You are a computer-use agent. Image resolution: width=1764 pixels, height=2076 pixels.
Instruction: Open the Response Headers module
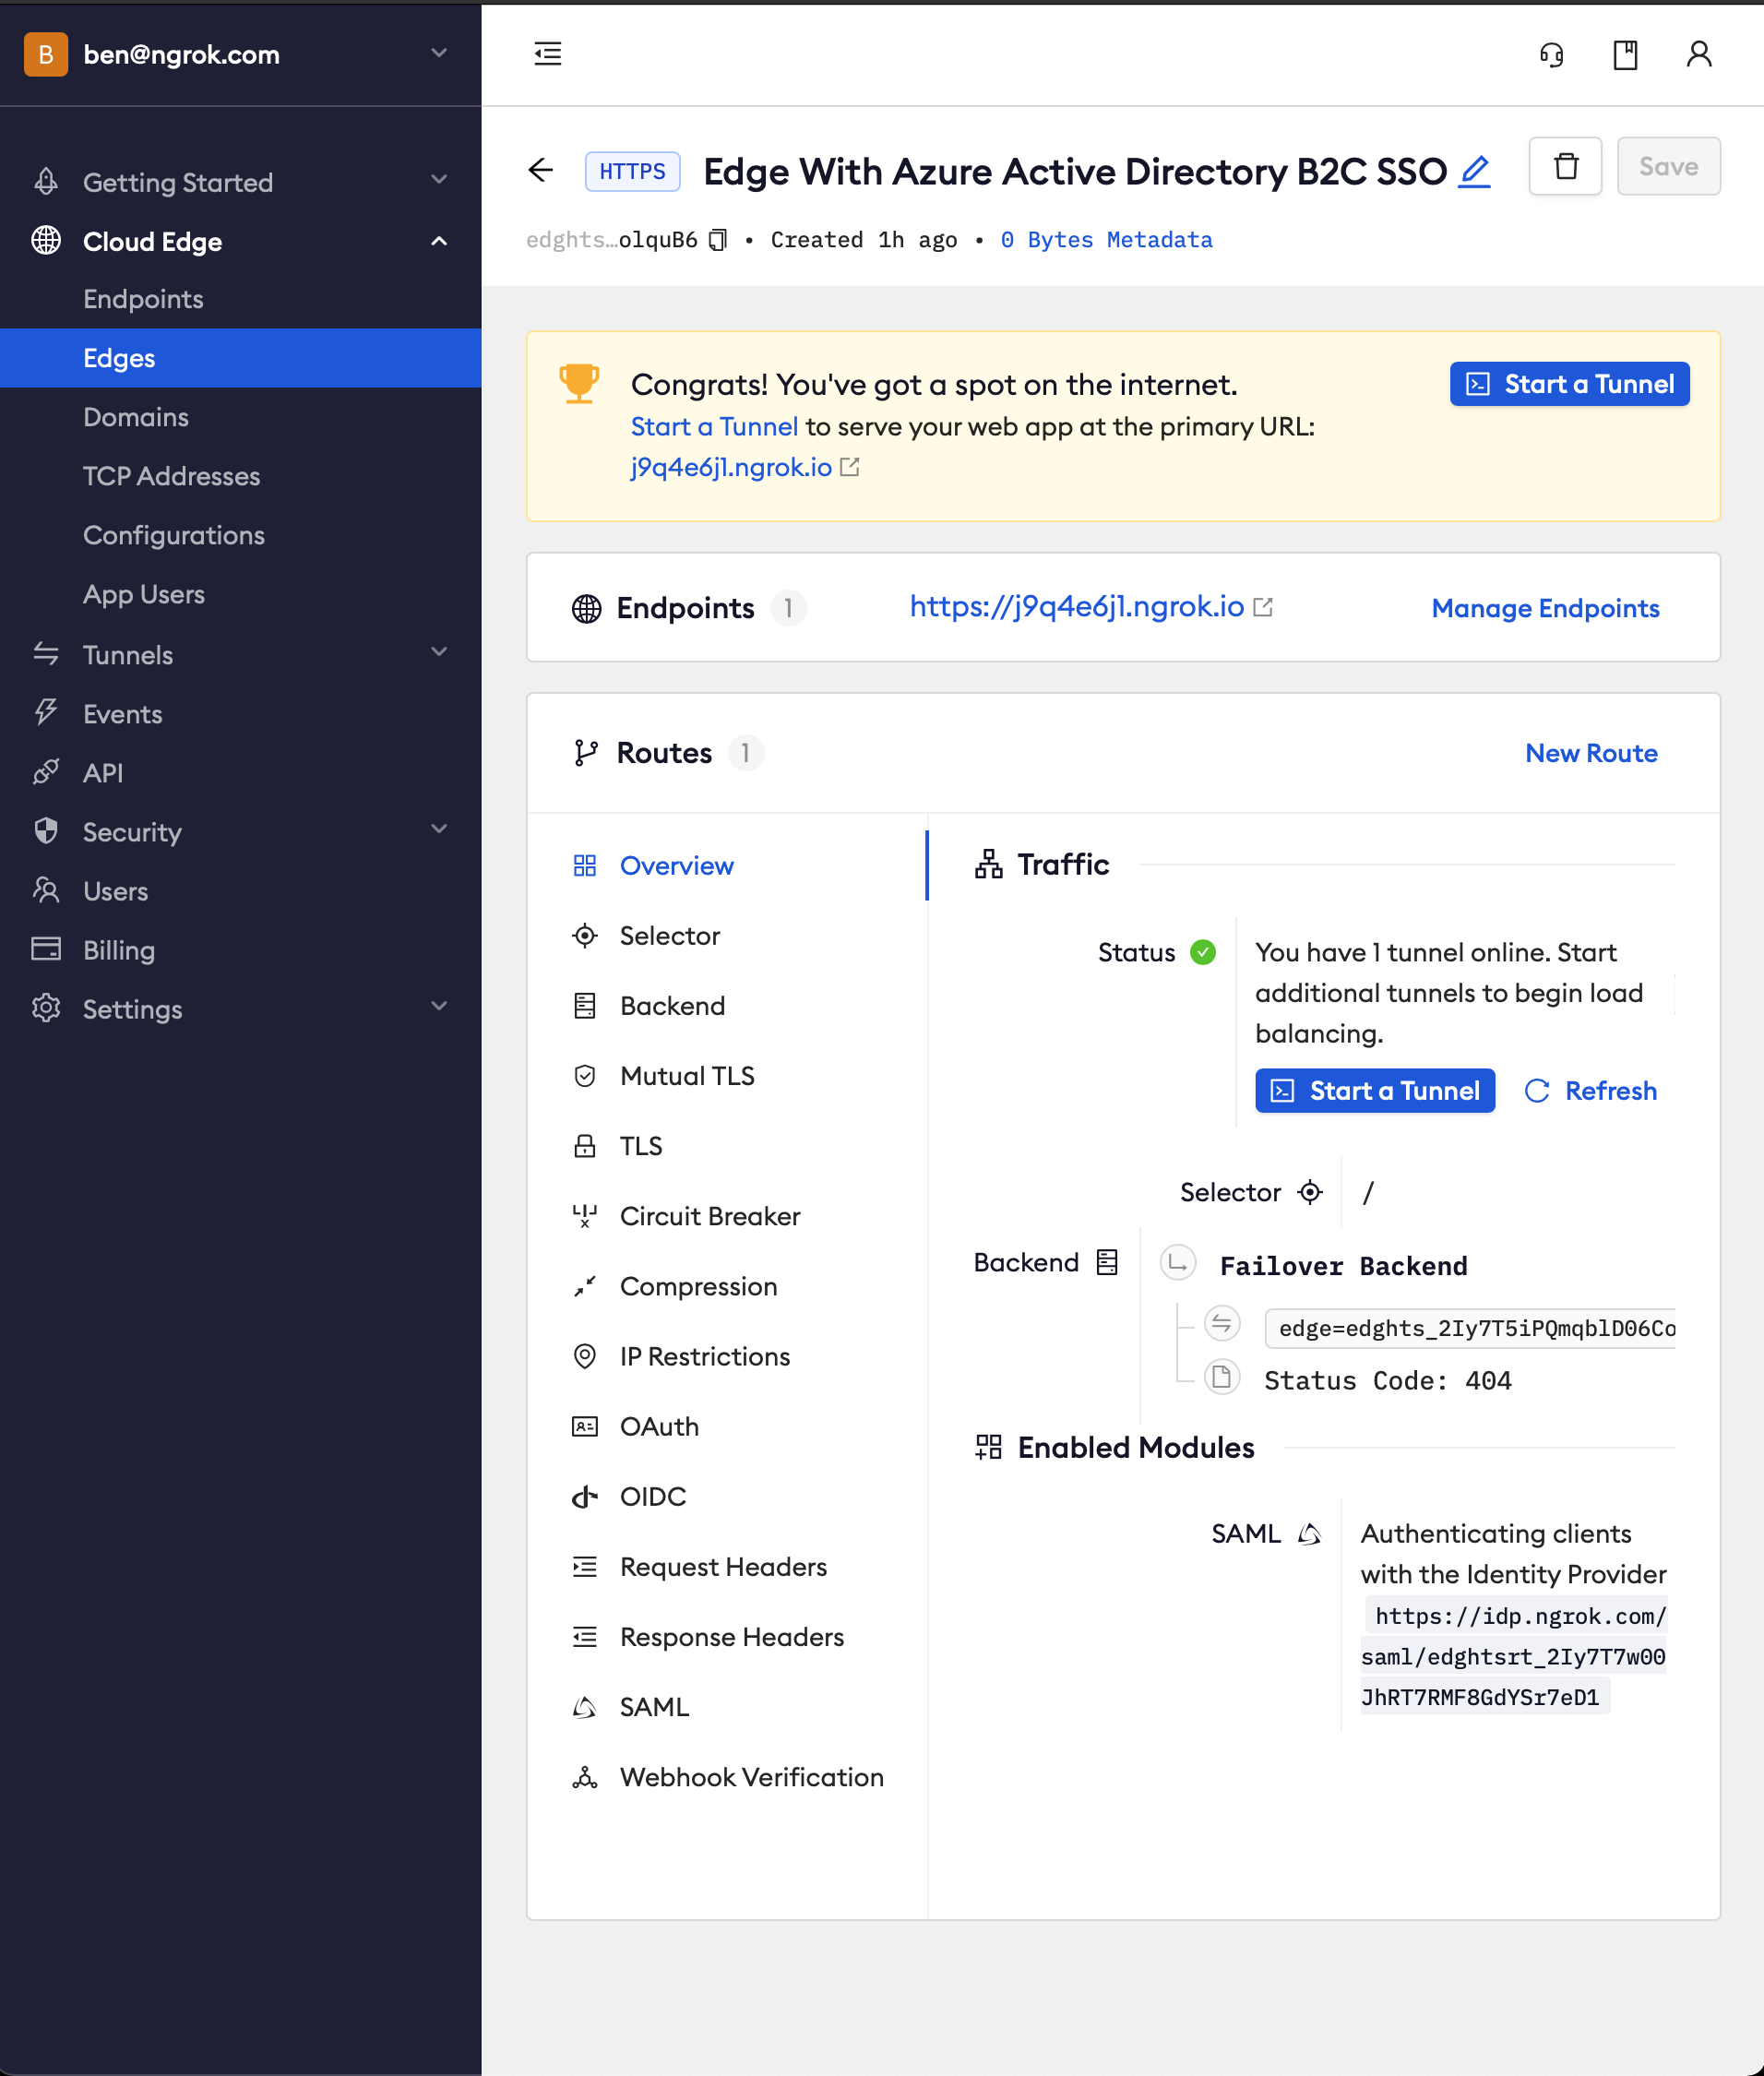pyautogui.click(x=727, y=1637)
